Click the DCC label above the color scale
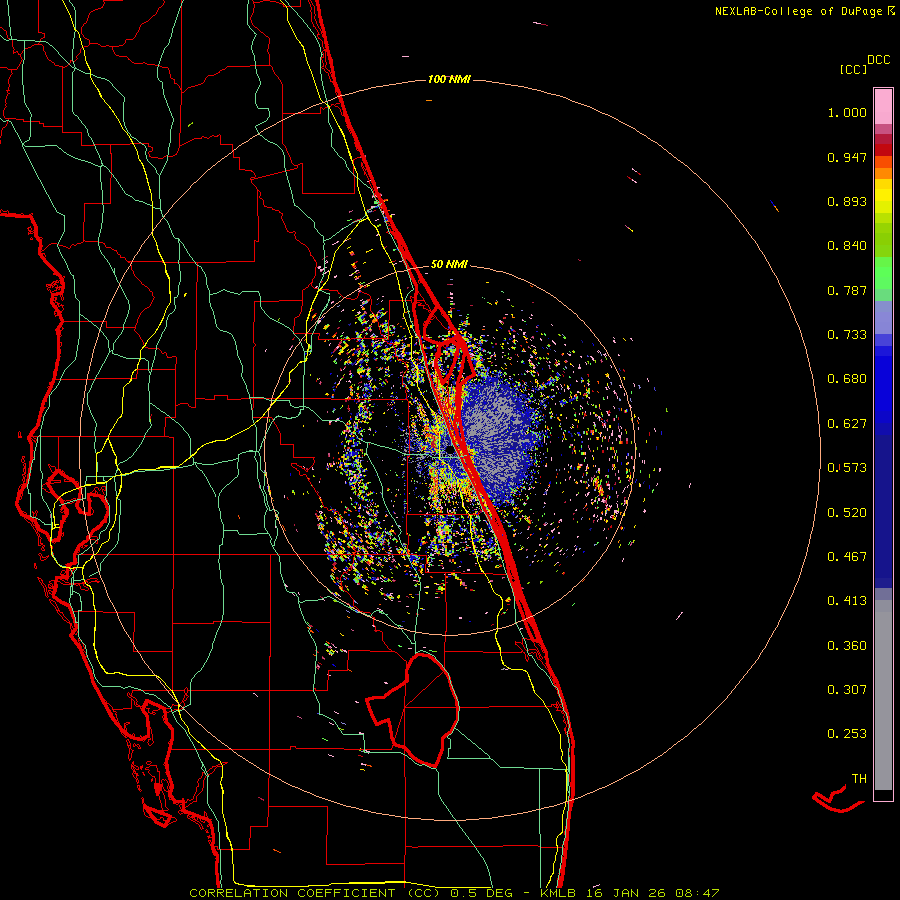The height and width of the screenshot is (900, 900). coord(878,60)
